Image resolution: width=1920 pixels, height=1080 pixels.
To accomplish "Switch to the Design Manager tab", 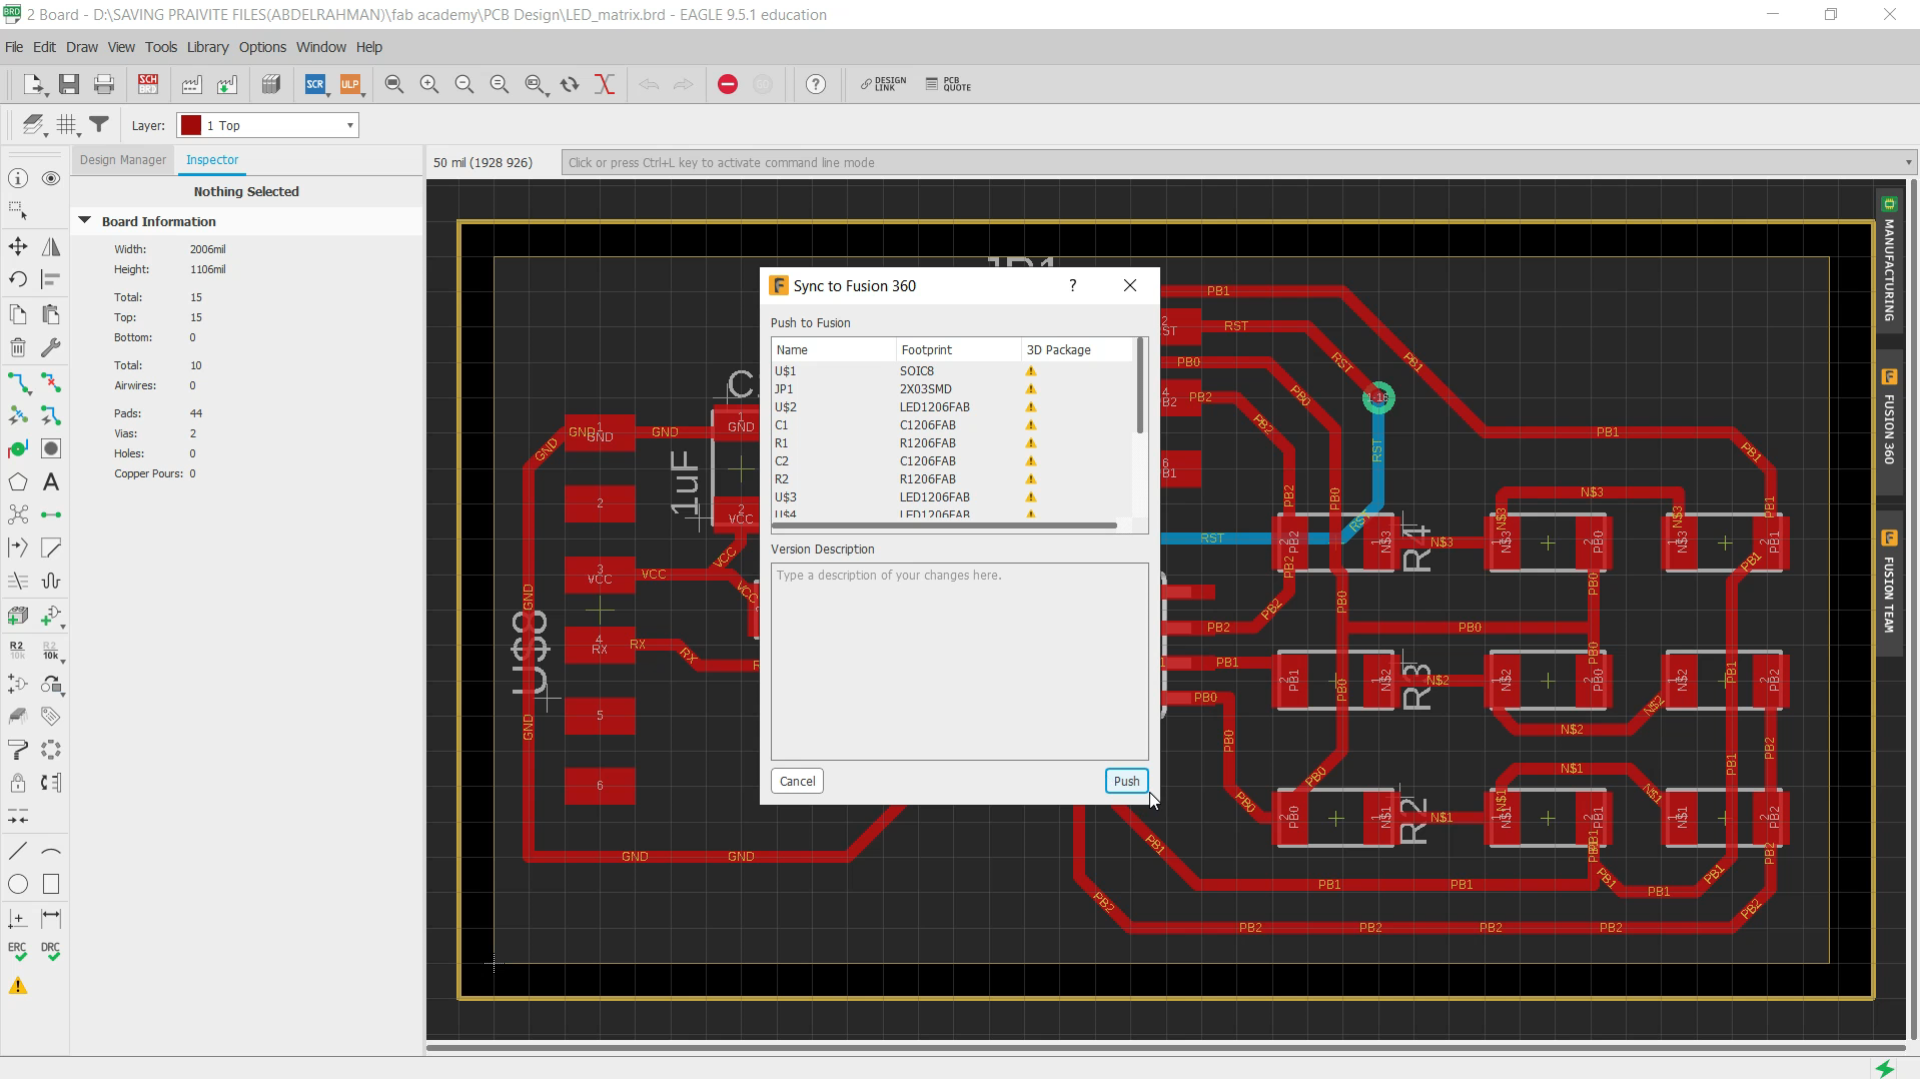I will click(121, 160).
